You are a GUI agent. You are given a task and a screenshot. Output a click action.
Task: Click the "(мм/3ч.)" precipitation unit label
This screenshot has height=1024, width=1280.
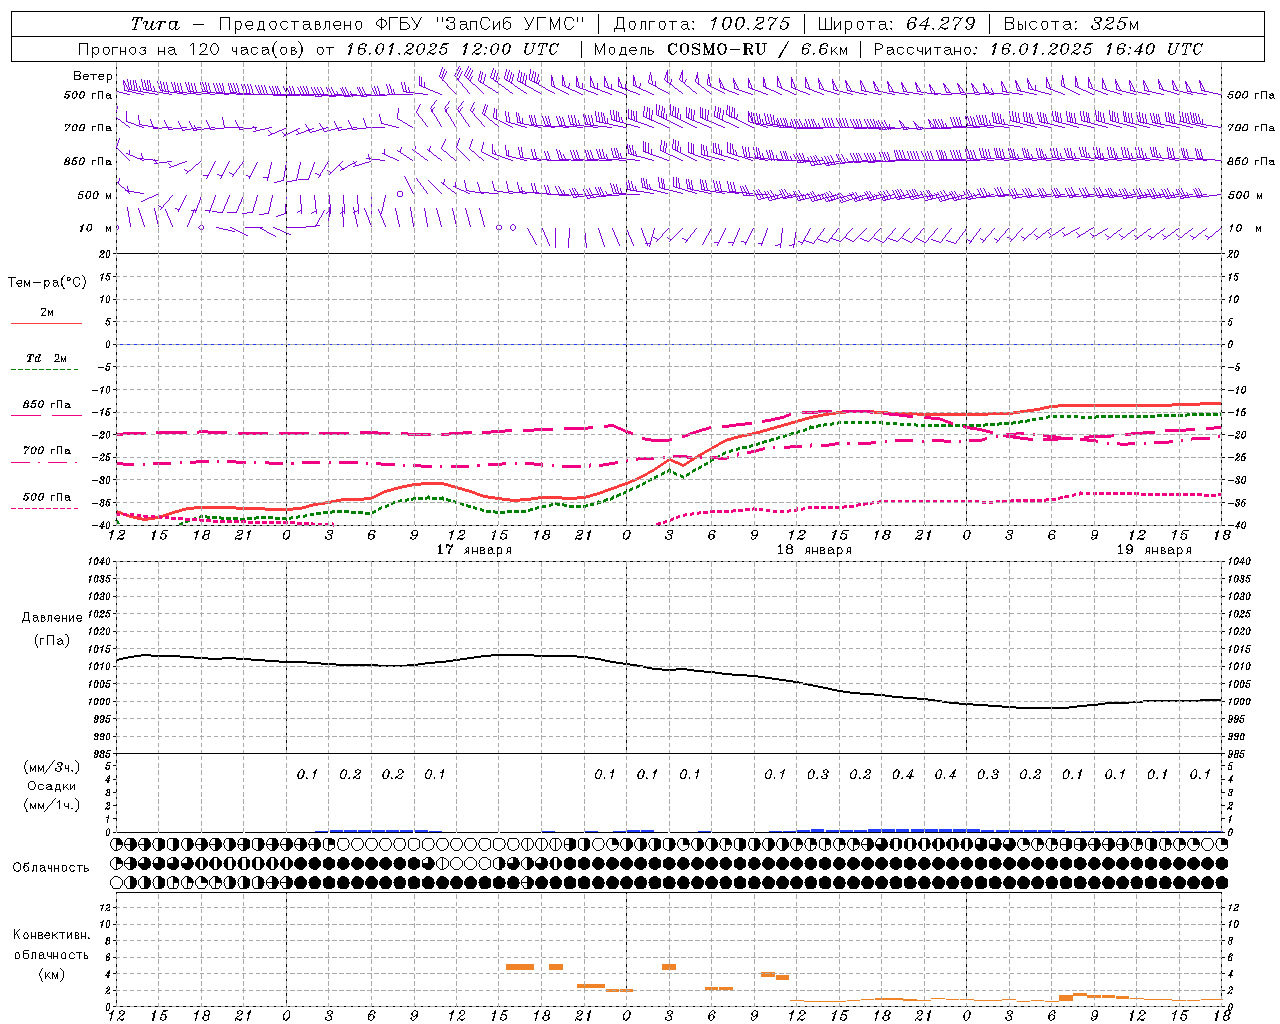pyautogui.click(x=52, y=767)
